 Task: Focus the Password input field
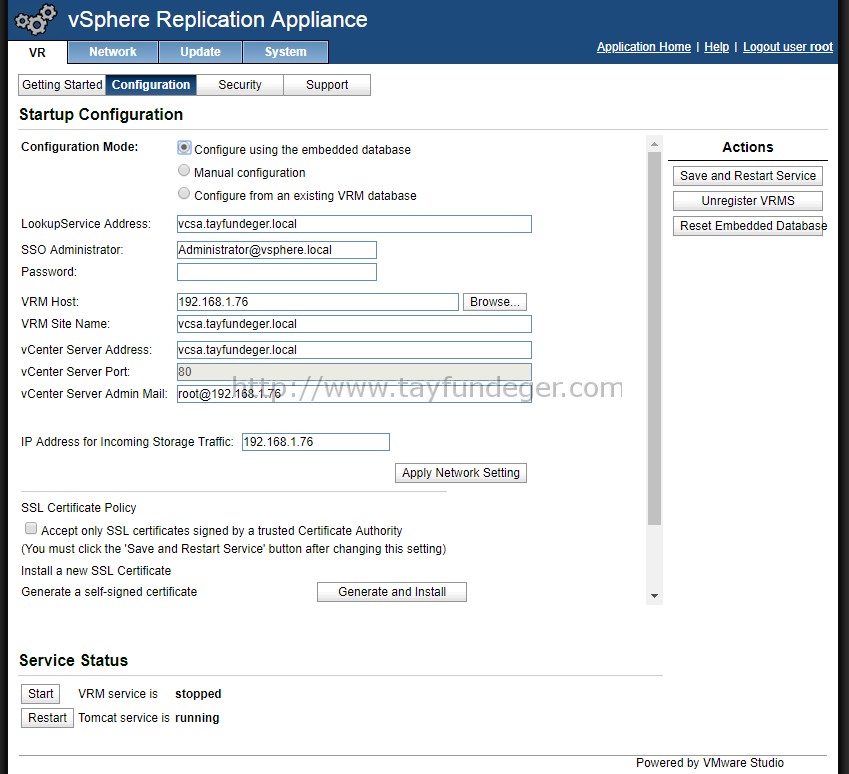(x=277, y=272)
